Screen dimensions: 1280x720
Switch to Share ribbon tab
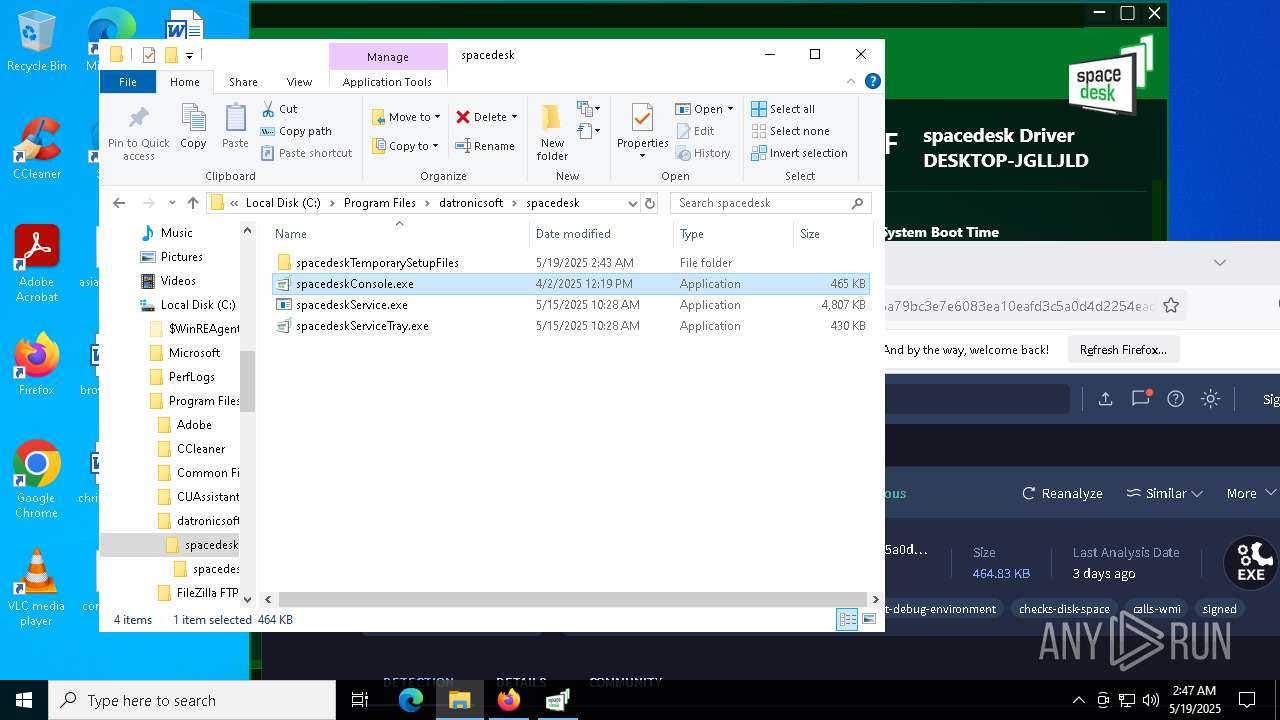[x=243, y=82]
